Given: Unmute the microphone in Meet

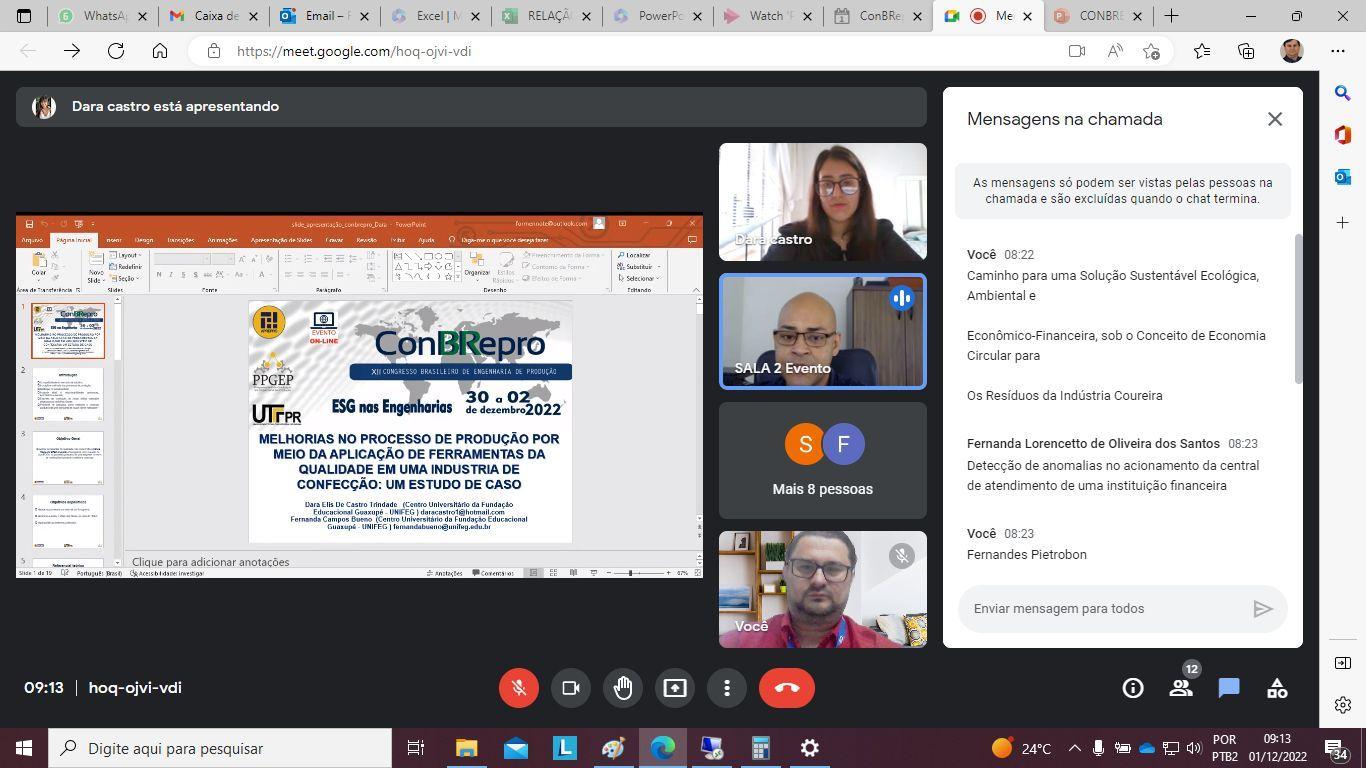Looking at the screenshot, I should point(519,688).
